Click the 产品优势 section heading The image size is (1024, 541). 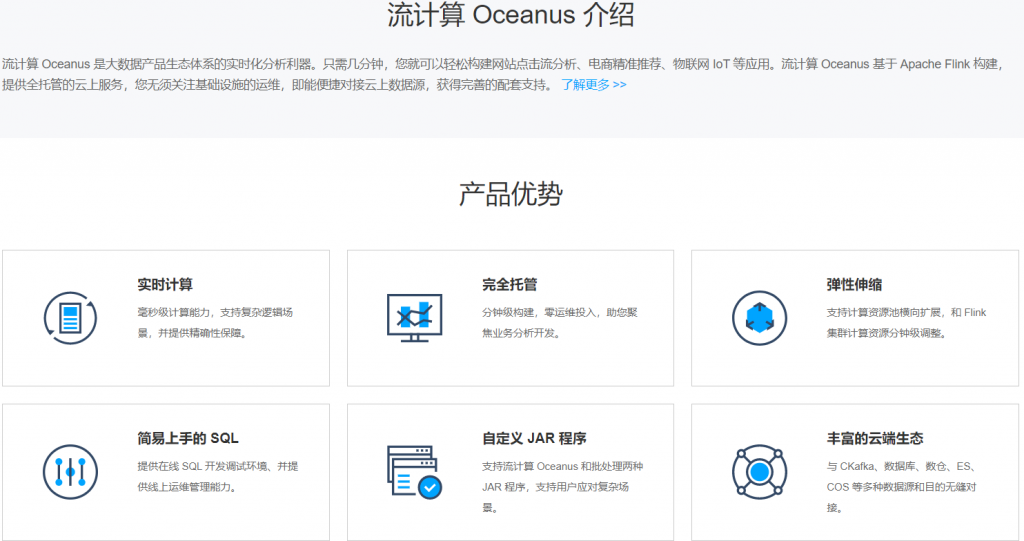pos(511,194)
